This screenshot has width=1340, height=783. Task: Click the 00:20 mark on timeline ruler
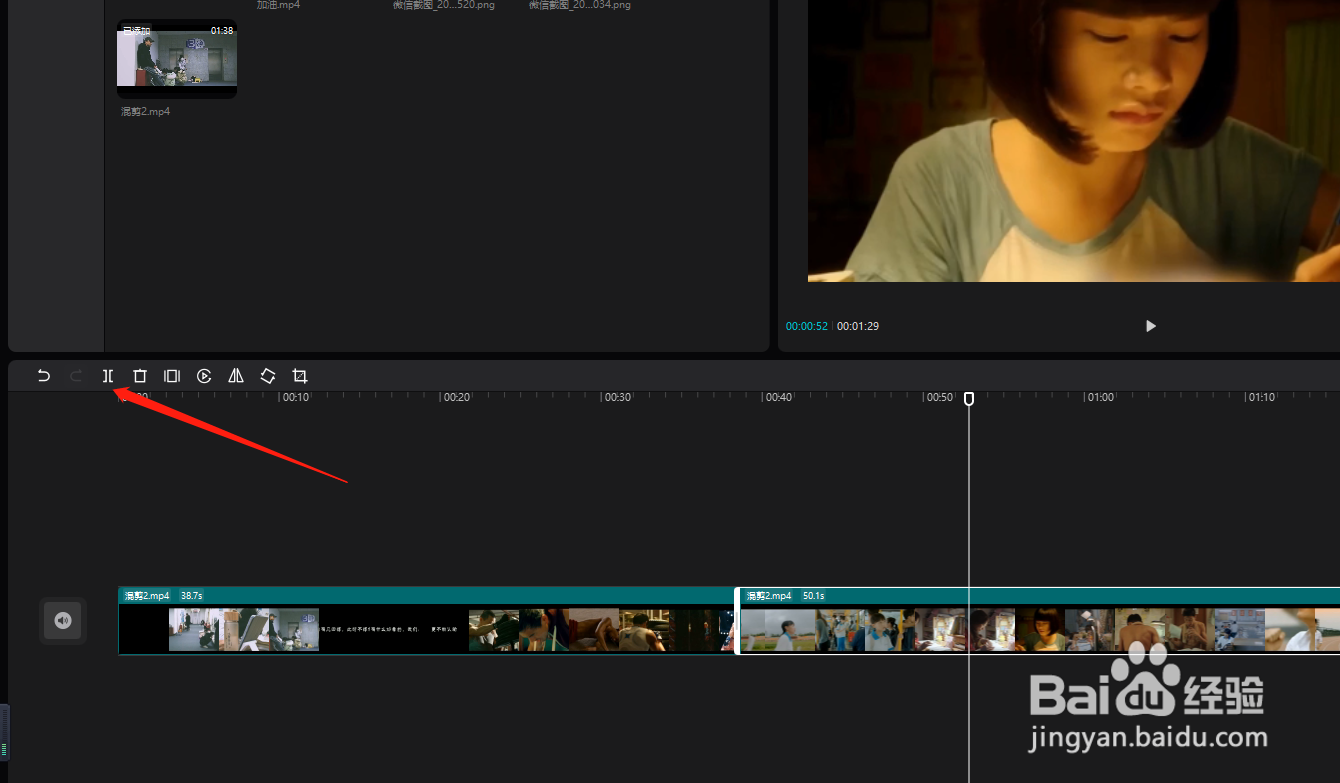coord(456,397)
